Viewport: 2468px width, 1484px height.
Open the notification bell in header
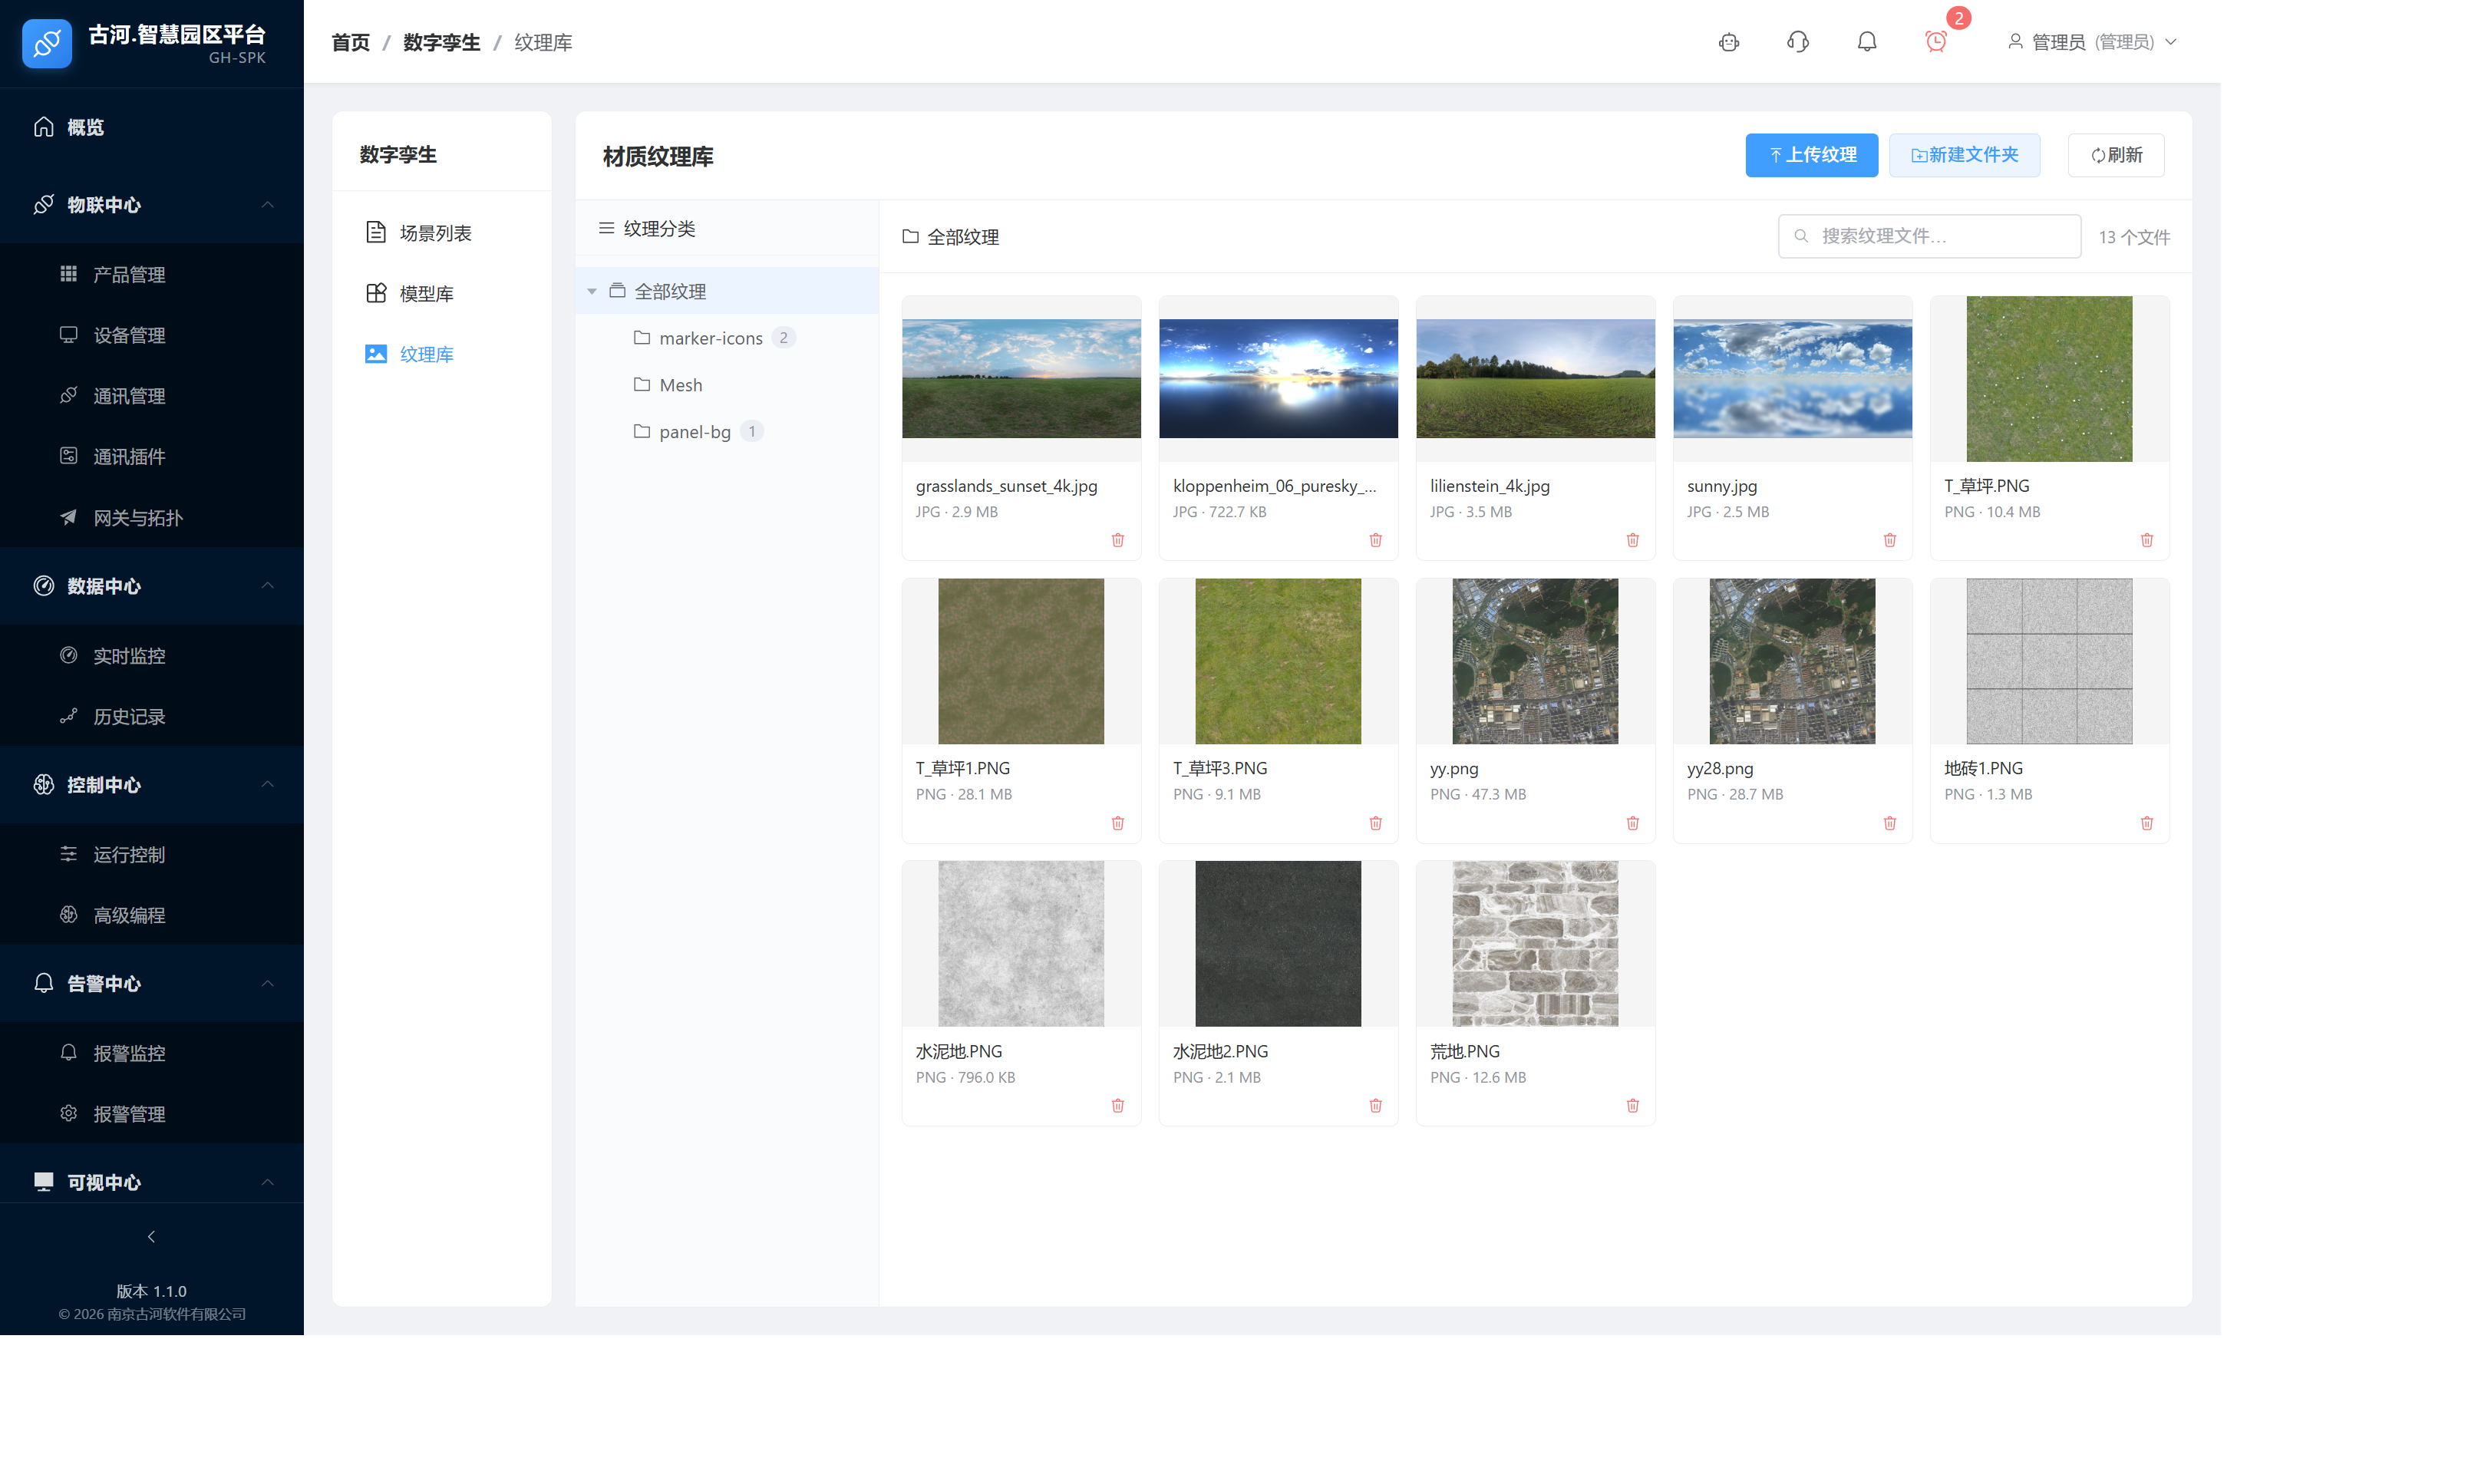tap(1866, 41)
